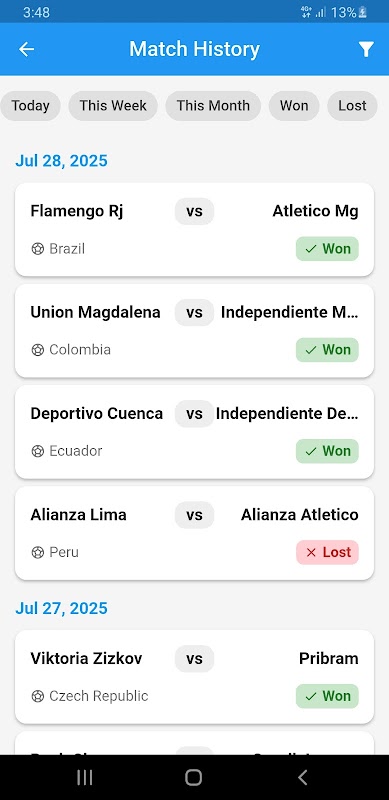Select the Won filter chip

tap(294, 106)
